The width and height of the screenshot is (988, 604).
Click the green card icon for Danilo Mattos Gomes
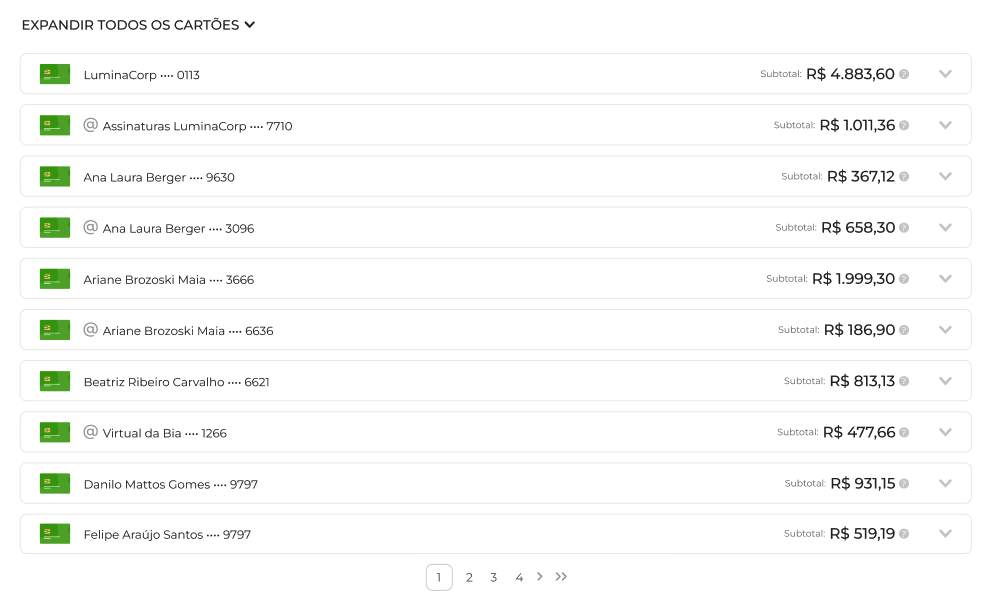[x=55, y=484]
